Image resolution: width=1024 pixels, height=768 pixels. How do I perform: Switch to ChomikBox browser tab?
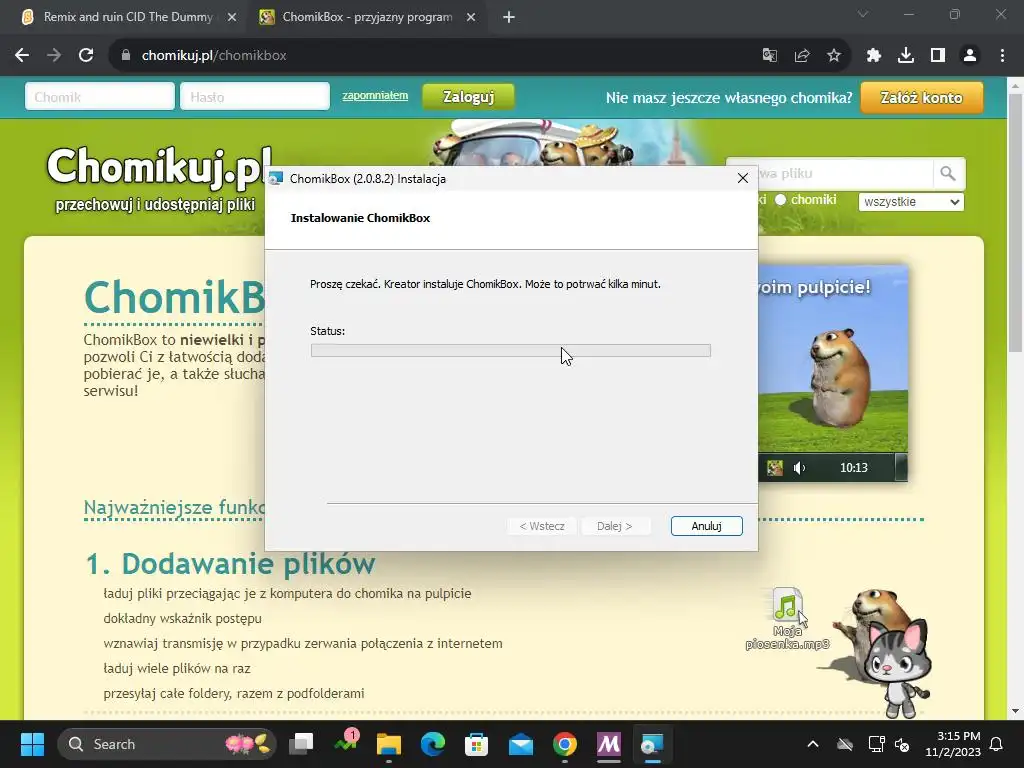366,17
